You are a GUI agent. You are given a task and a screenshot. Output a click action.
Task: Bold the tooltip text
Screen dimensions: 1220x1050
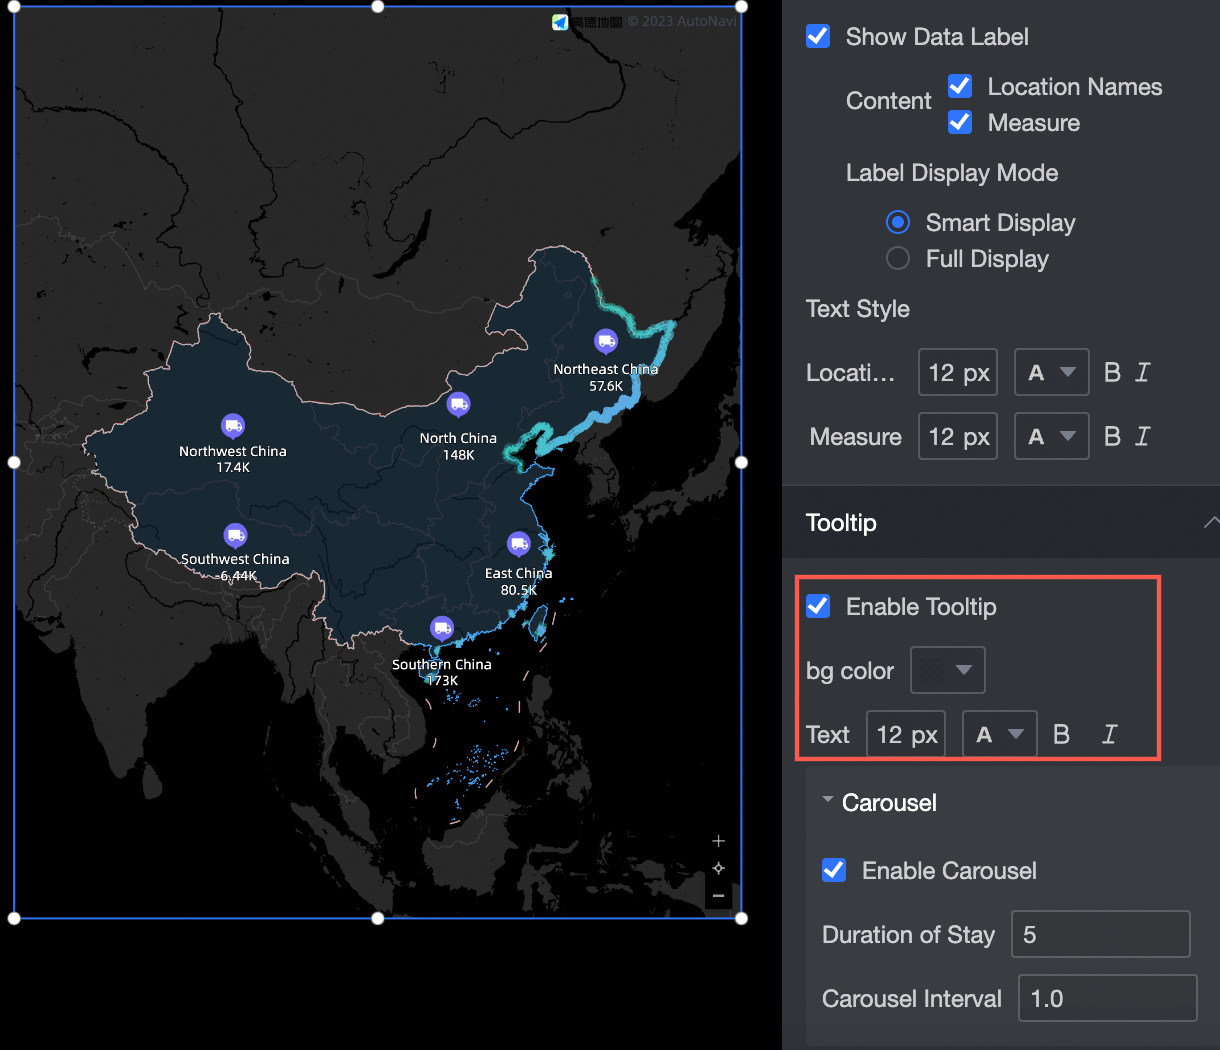[1061, 734]
